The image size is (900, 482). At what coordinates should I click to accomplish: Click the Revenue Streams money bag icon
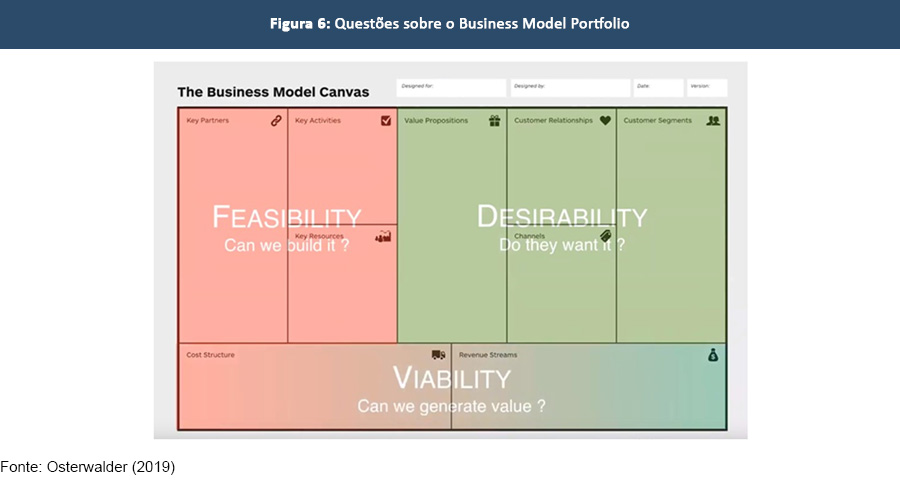point(713,355)
